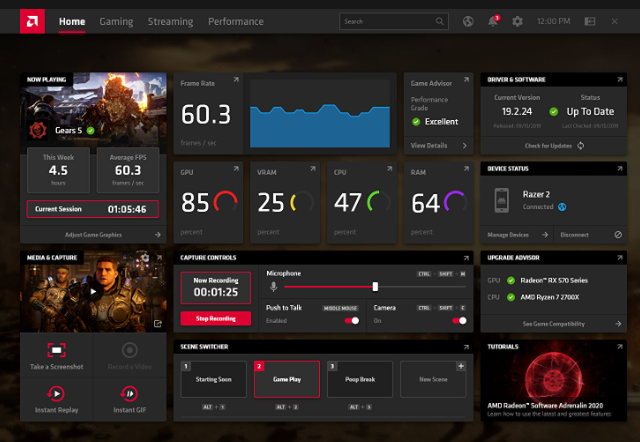
Task: Adjust the Microphone volume slider
Action: 375,287
